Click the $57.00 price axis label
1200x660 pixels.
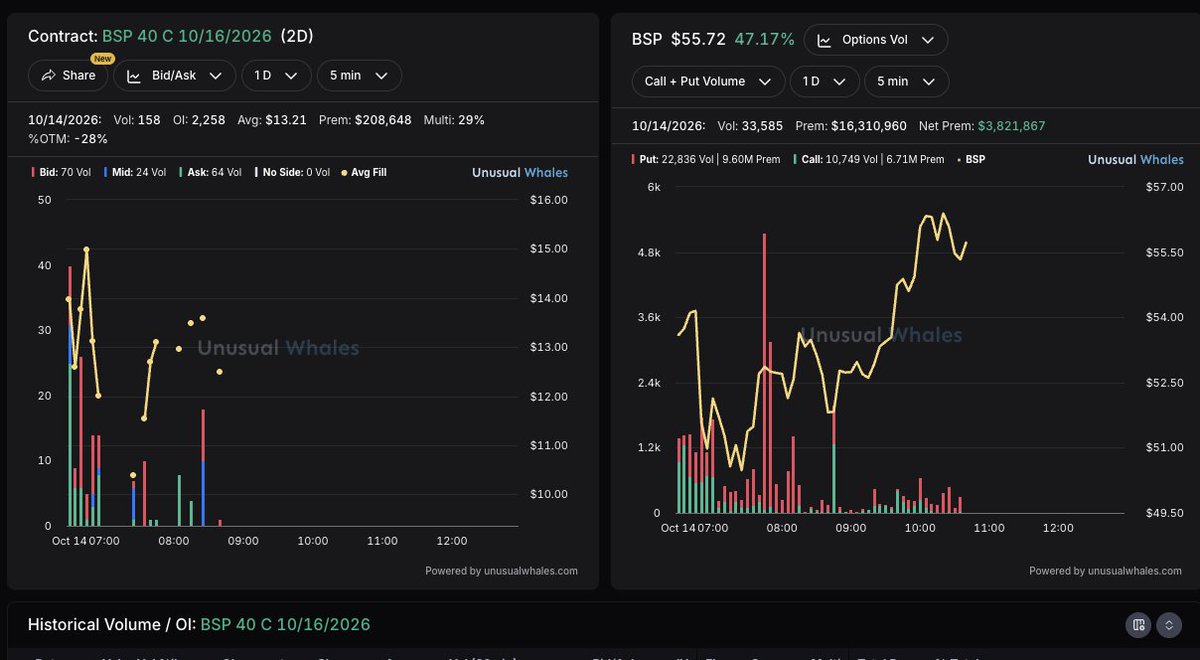pyautogui.click(x=1164, y=187)
